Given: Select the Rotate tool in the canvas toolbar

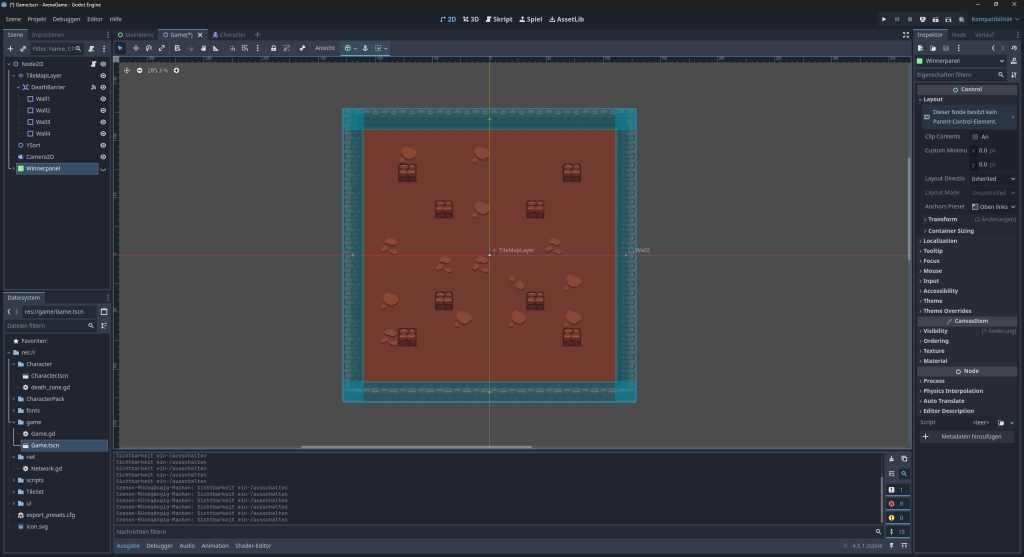Looking at the screenshot, I should [x=149, y=48].
